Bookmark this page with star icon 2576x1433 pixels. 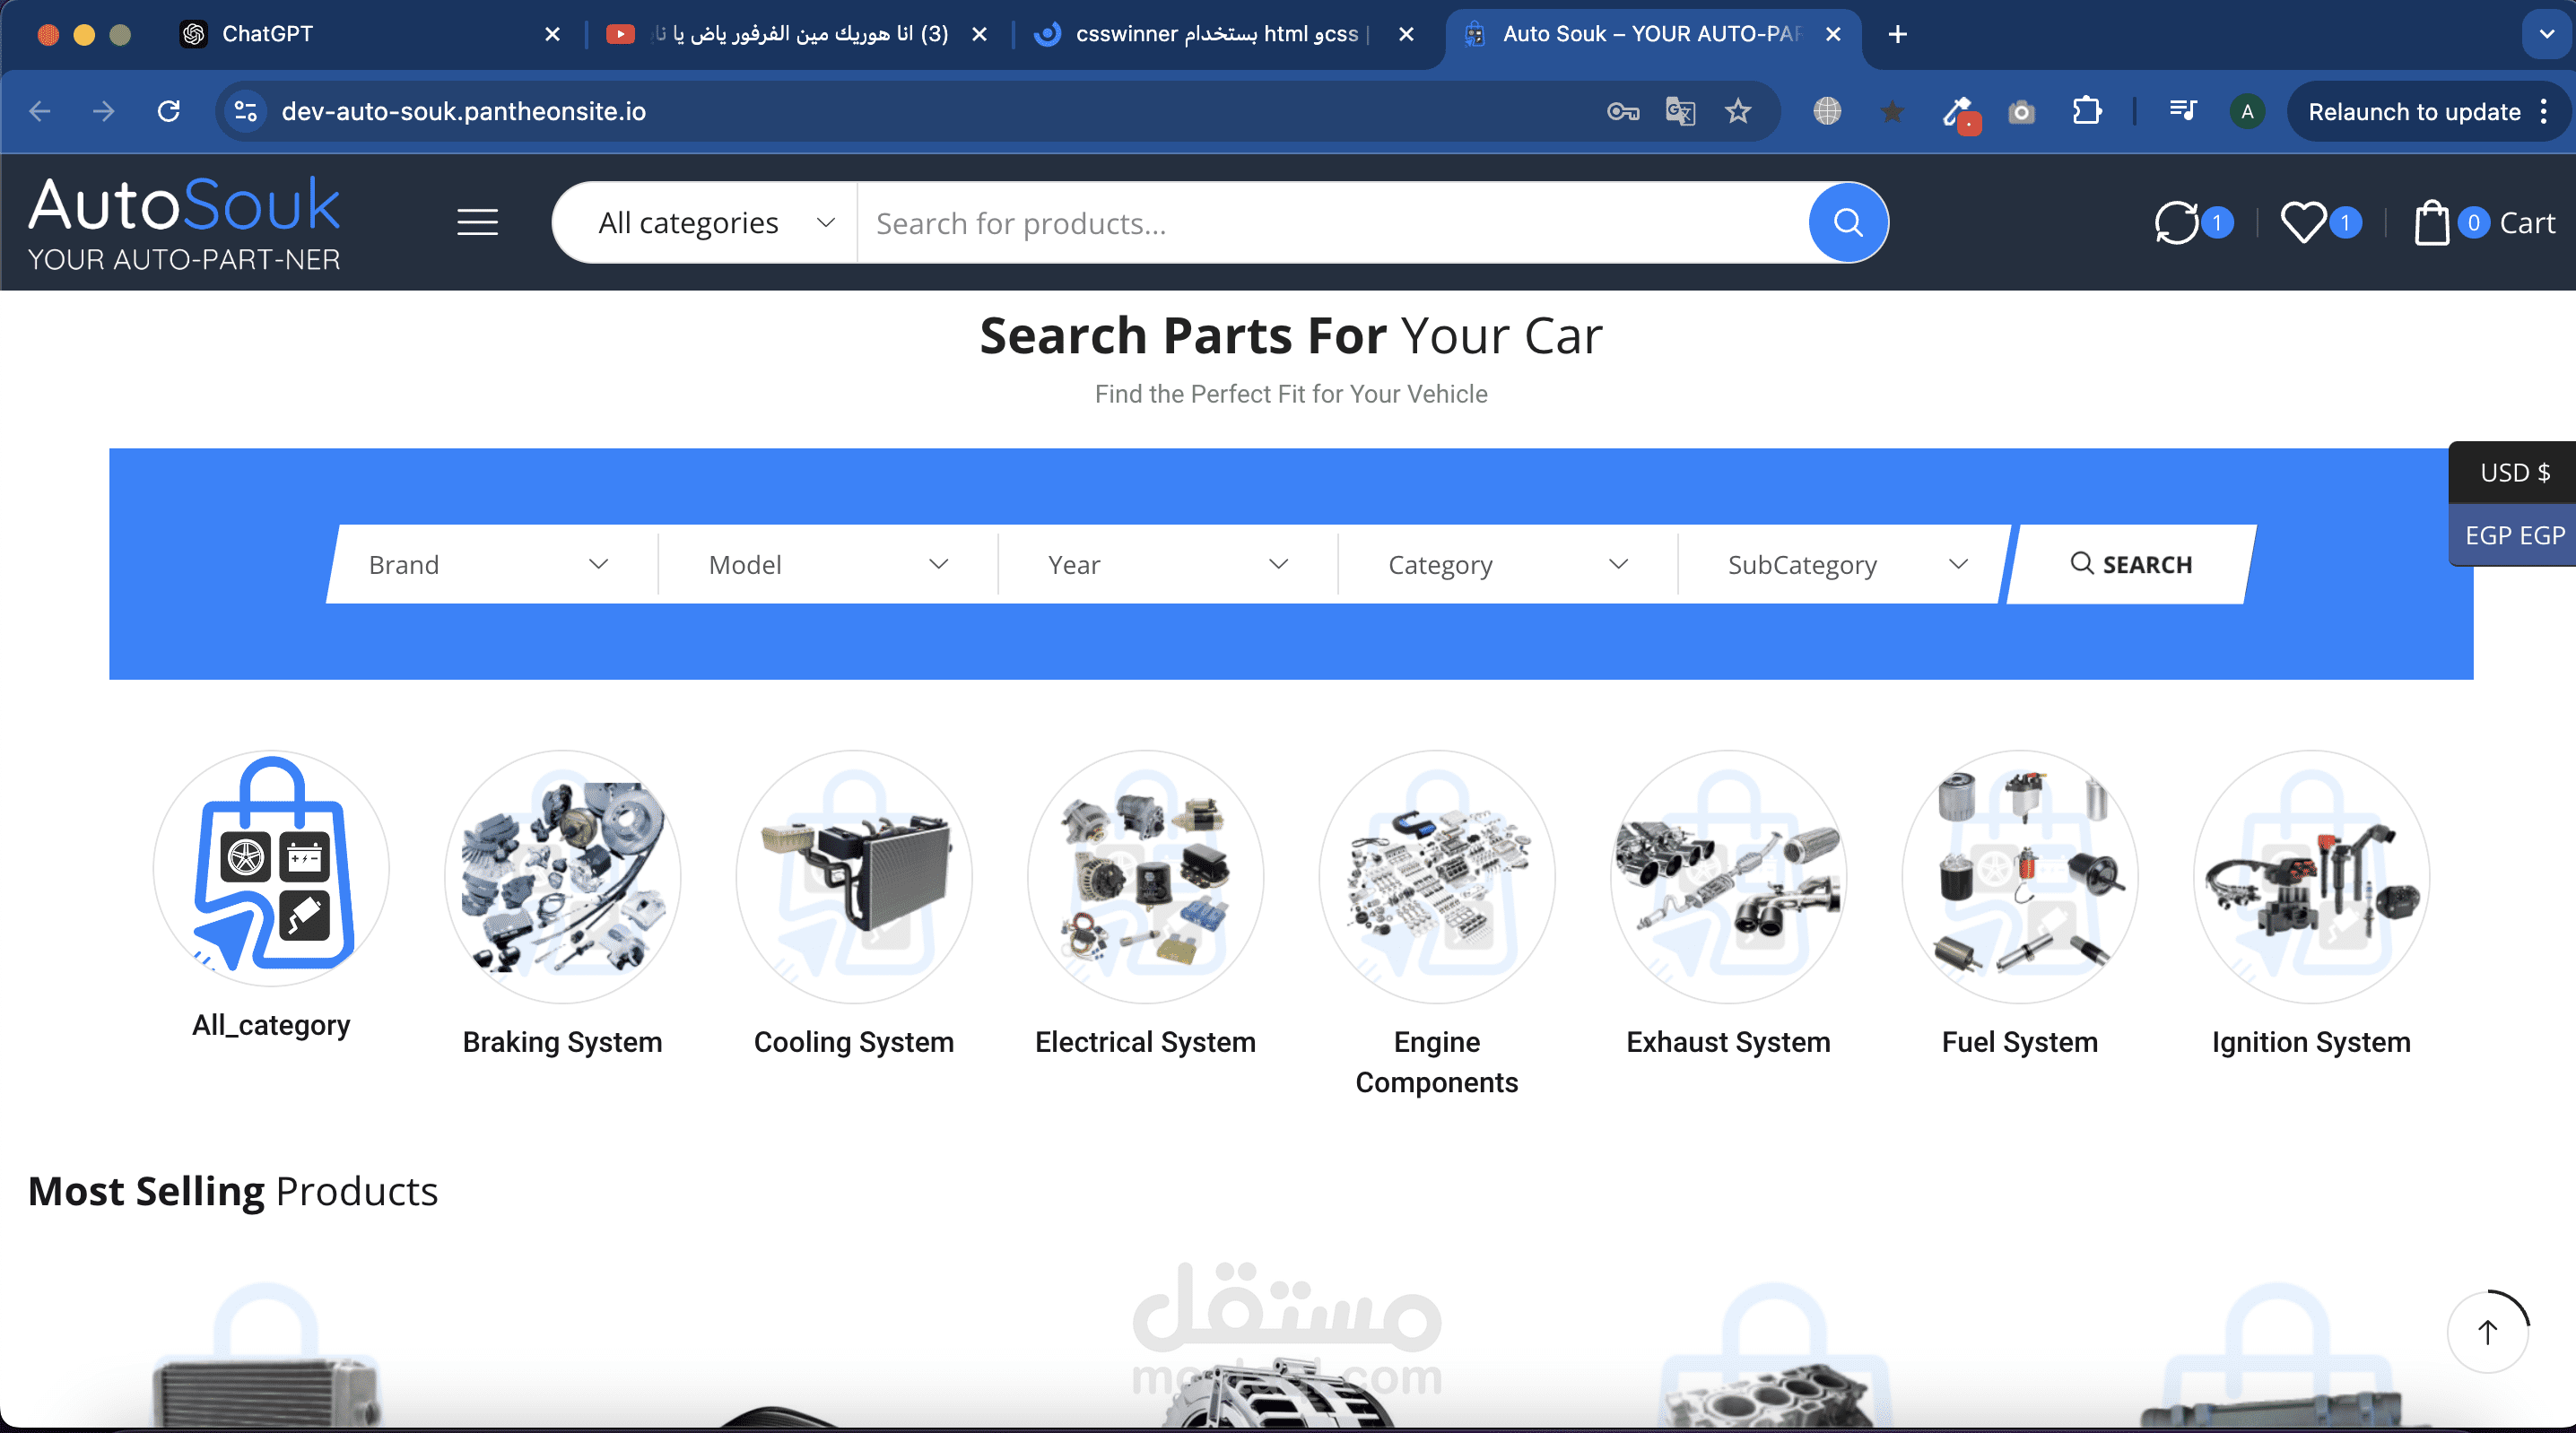(1738, 111)
